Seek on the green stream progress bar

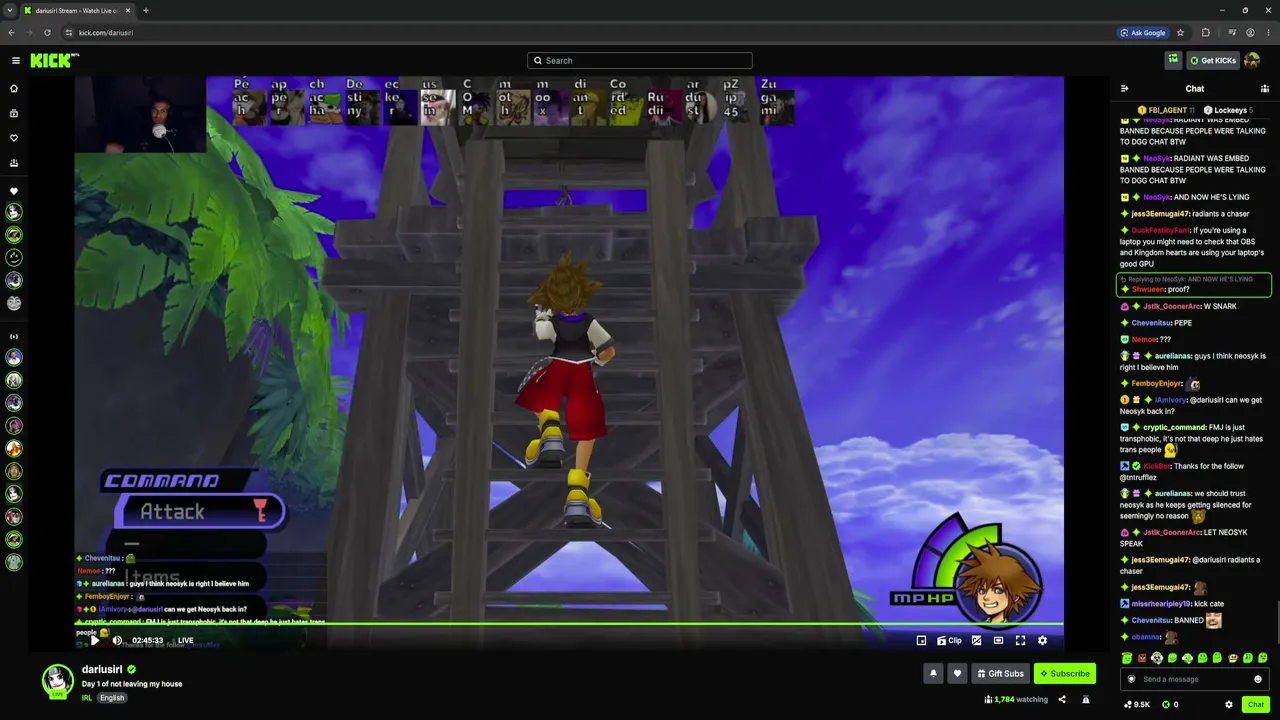pyautogui.click(x=569, y=624)
